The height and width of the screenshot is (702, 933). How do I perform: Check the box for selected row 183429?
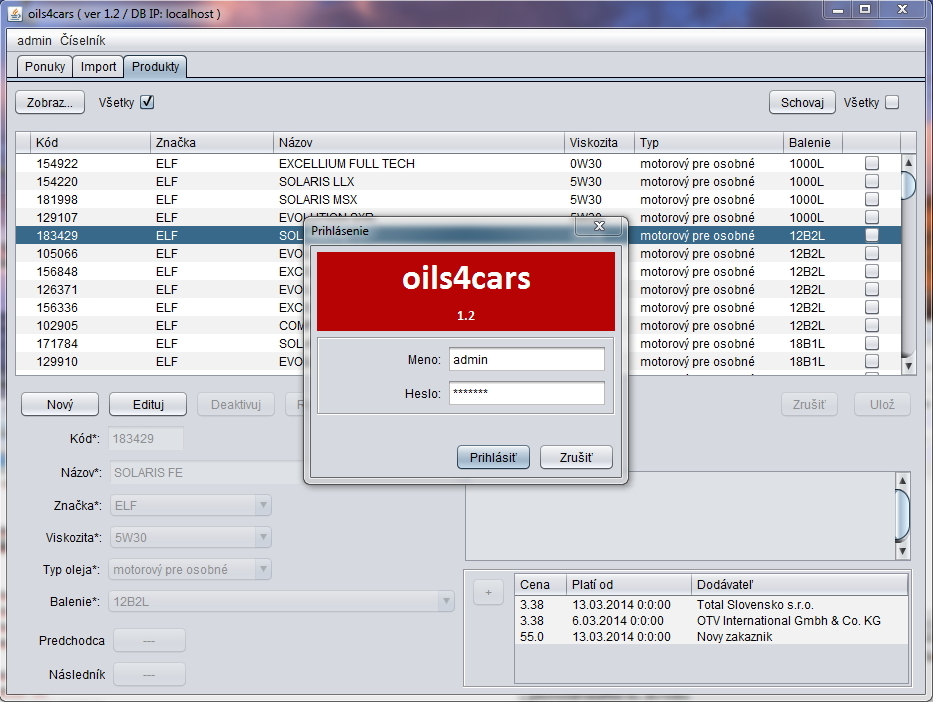coord(872,235)
